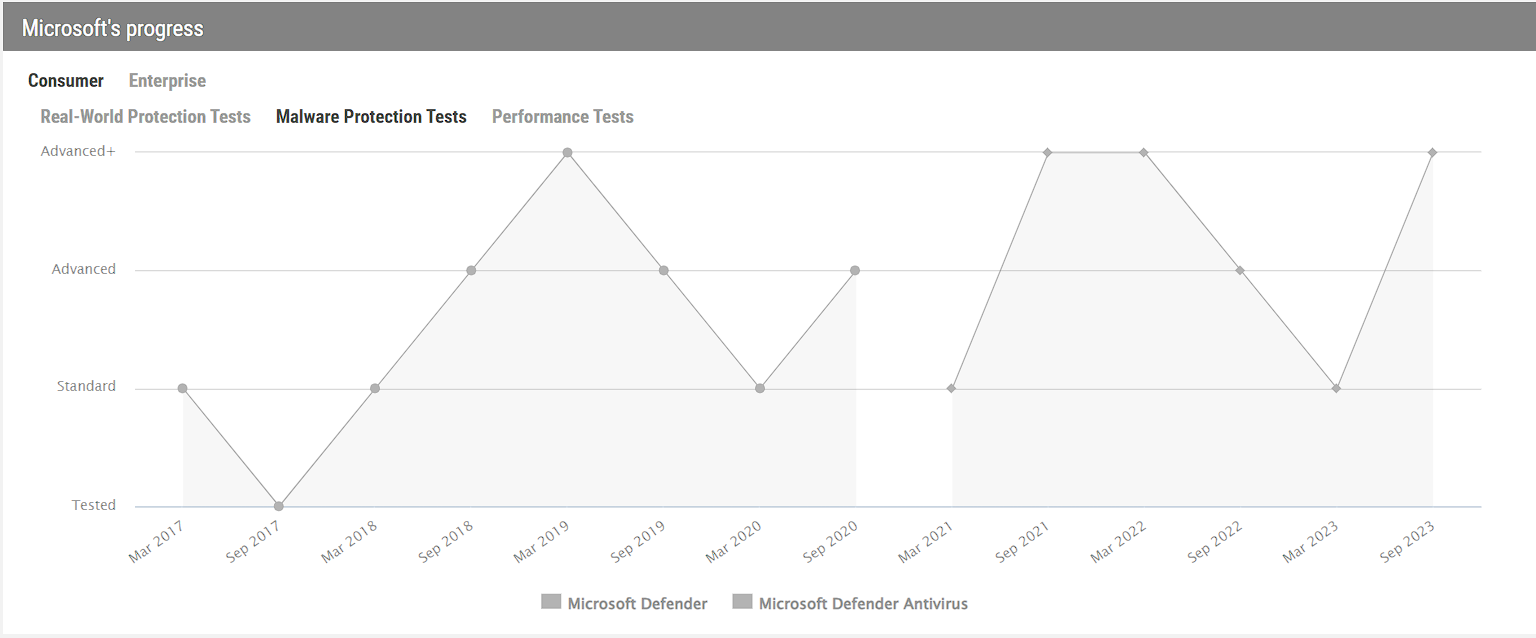Click the Mar 2023 Standard diamond marker
1536x638 pixels.
click(x=1336, y=388)
